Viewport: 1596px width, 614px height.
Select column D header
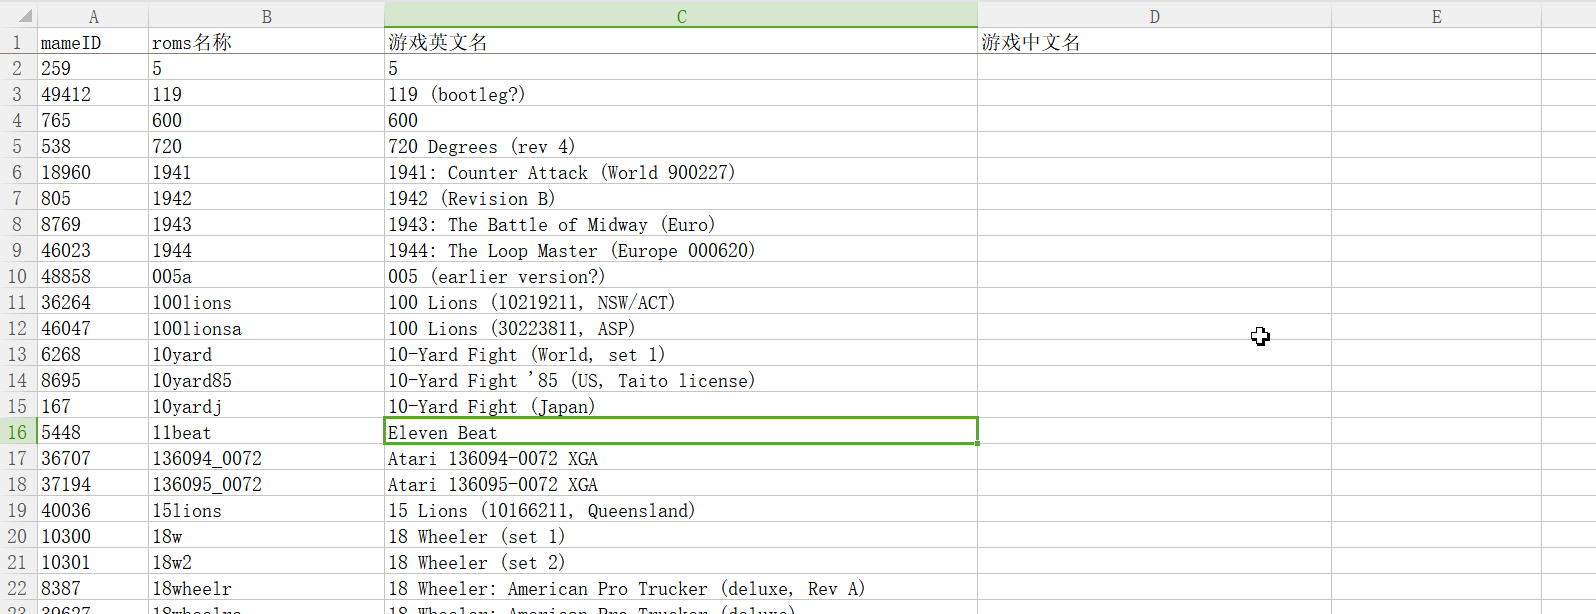point(1154,16)
